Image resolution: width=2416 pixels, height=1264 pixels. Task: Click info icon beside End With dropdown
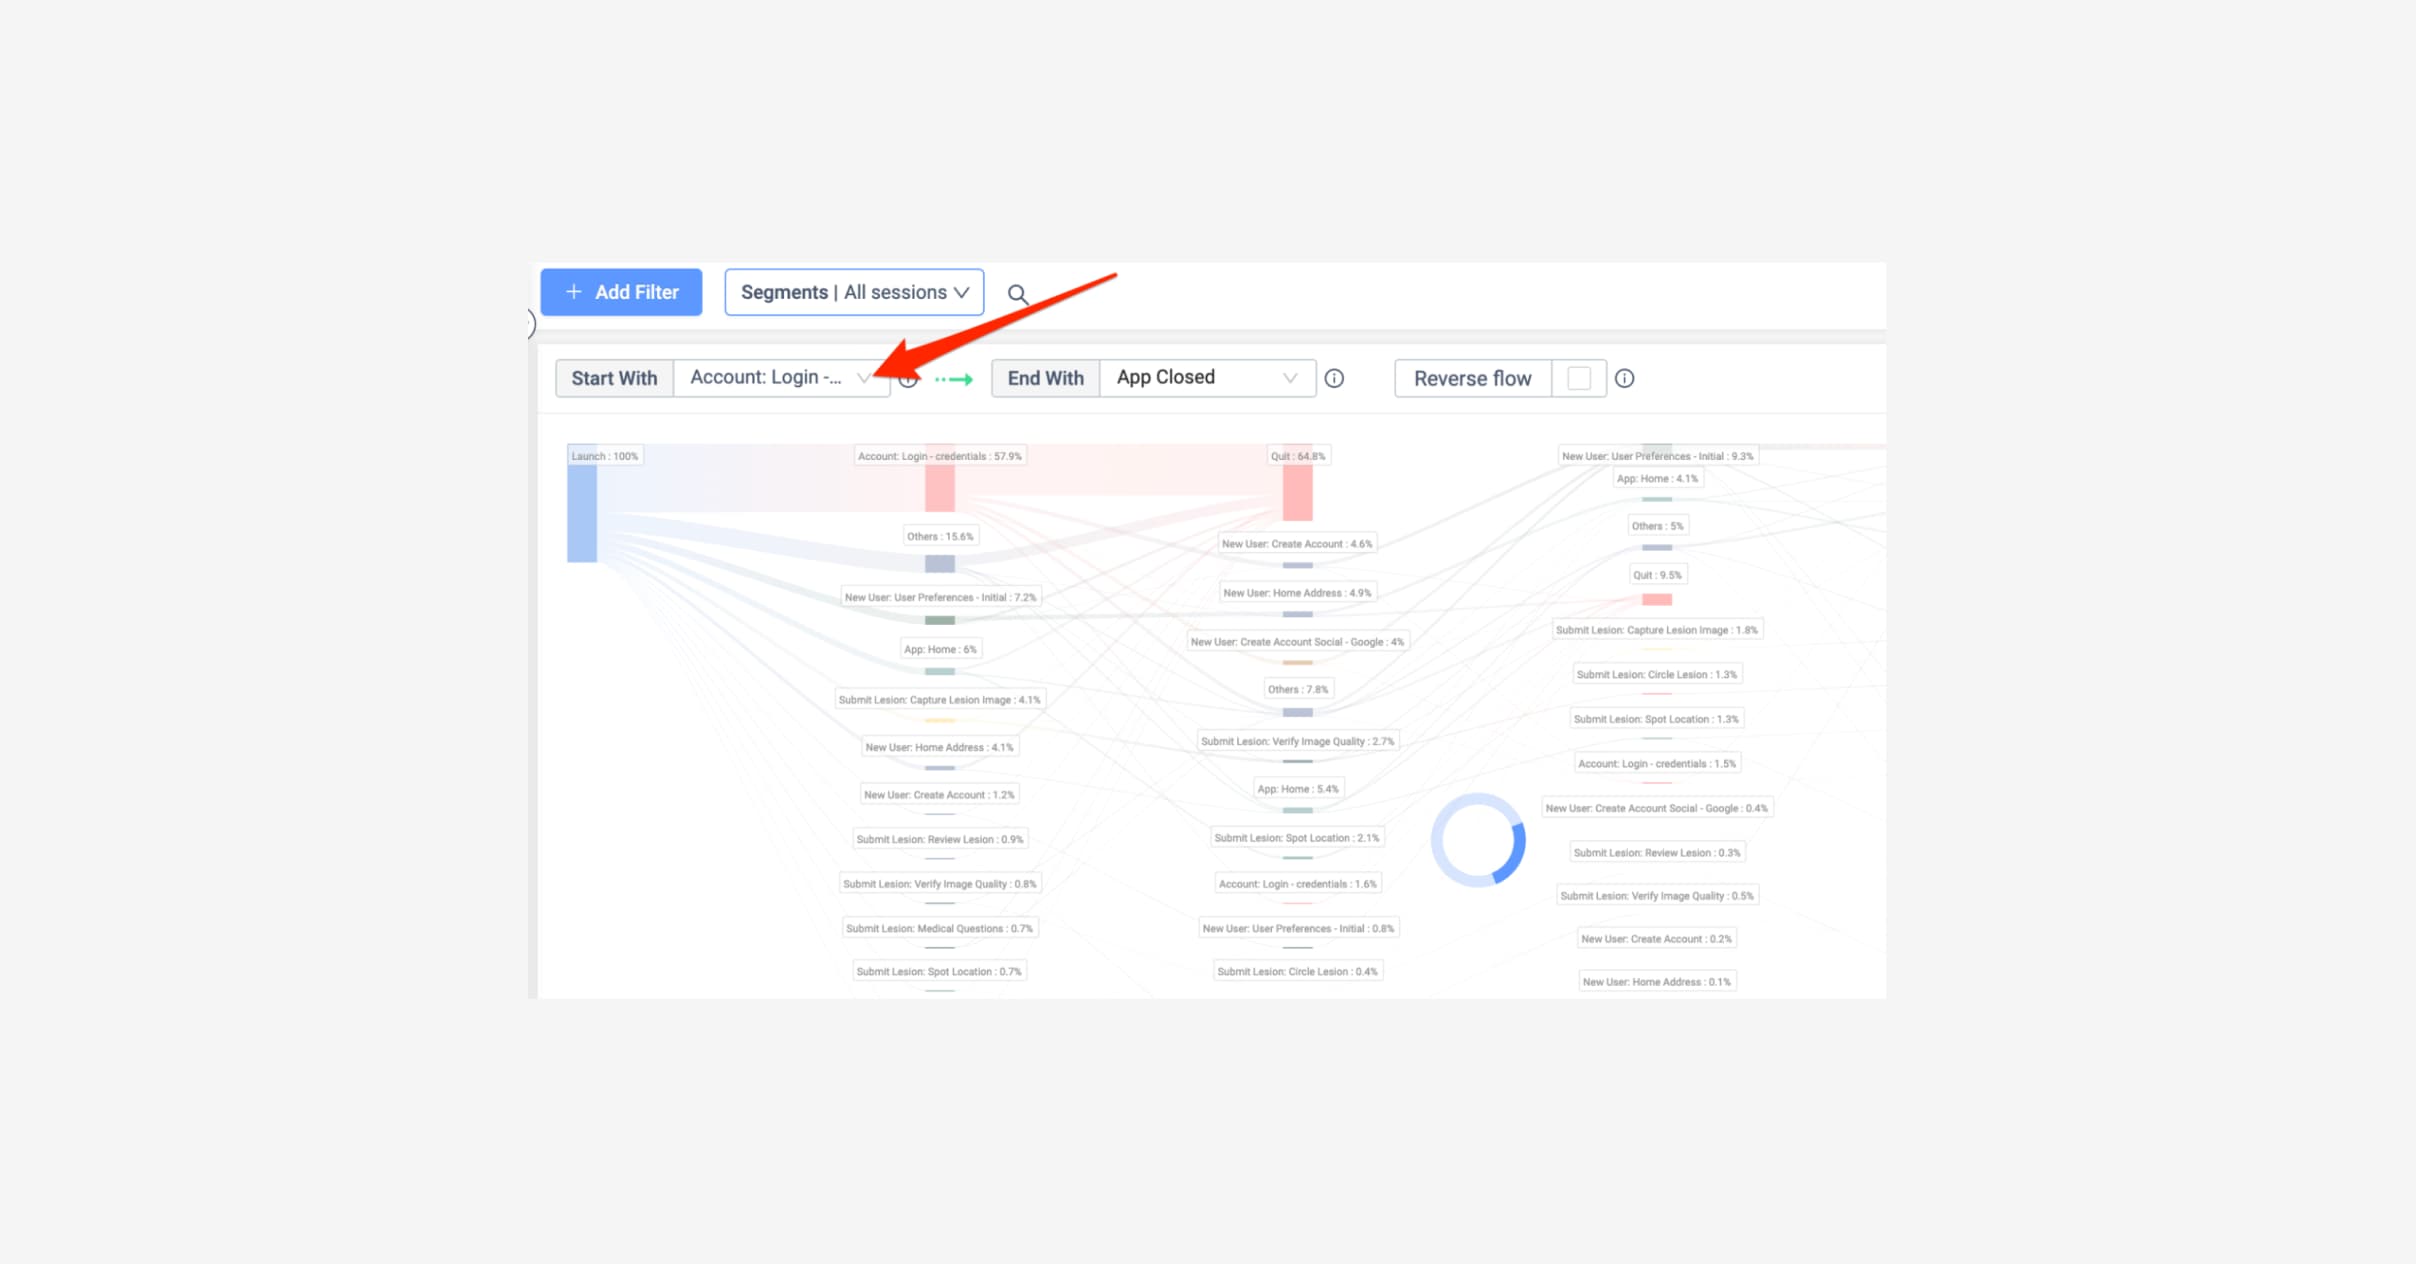click(x=1334, y=379)
